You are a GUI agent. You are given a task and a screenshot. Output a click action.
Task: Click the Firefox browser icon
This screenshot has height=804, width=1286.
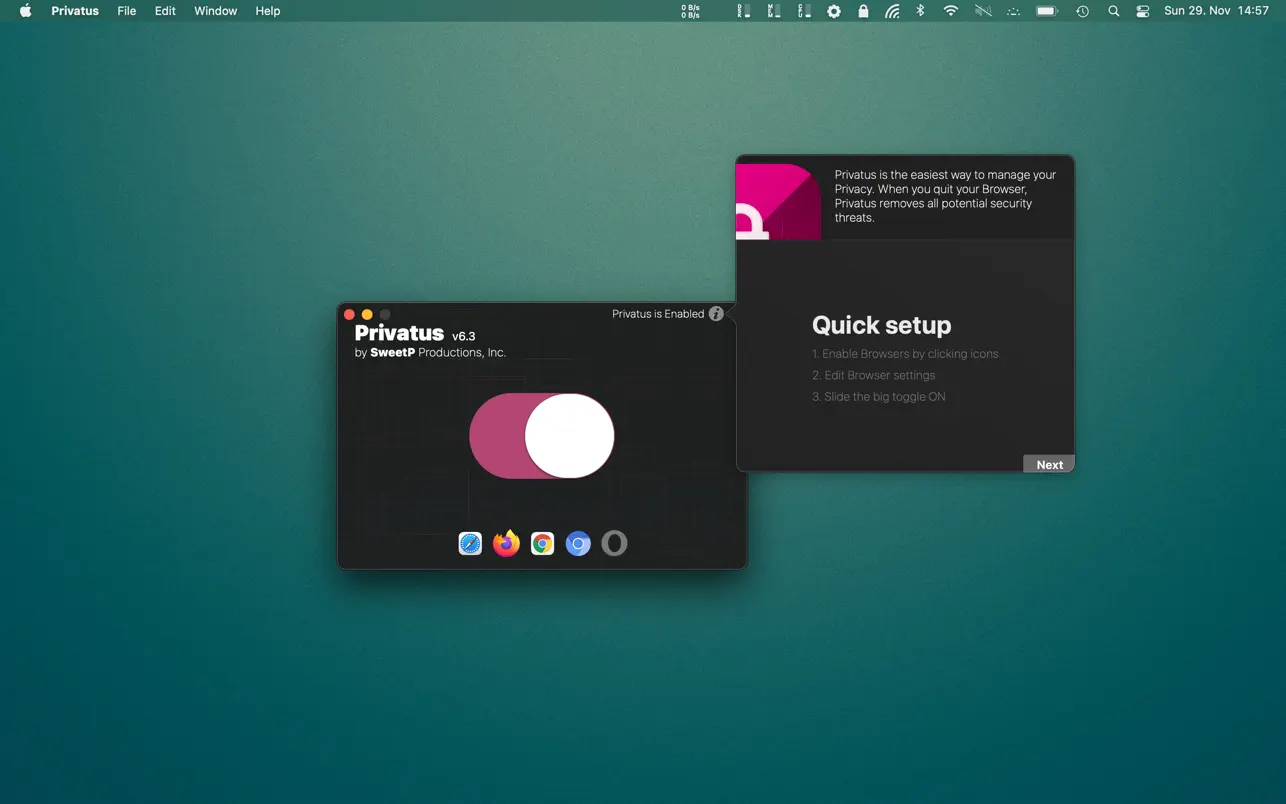pos(506,543)
